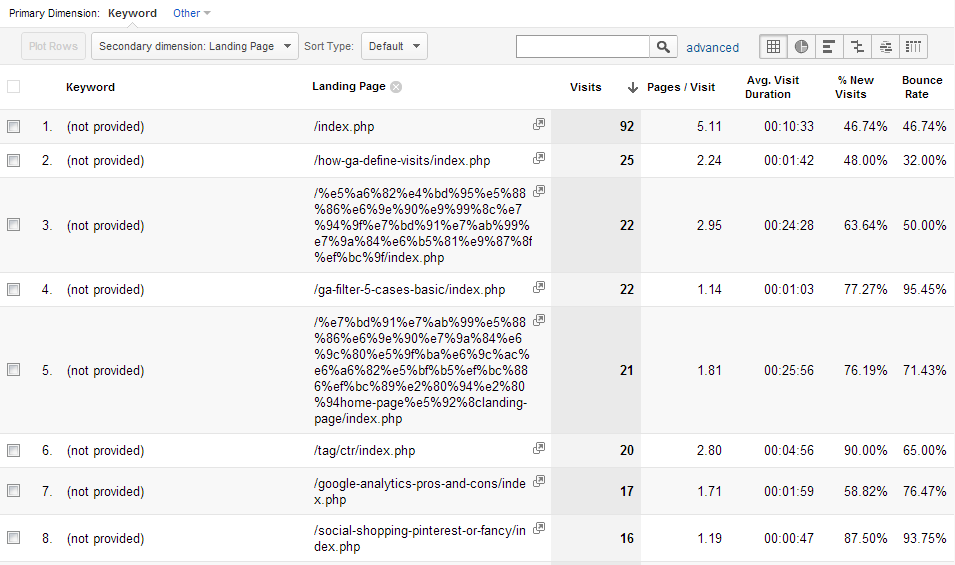The height and width of the screenshot is (565, 955).
Task: Select the performance bar view icon
Action: [829, 46]
